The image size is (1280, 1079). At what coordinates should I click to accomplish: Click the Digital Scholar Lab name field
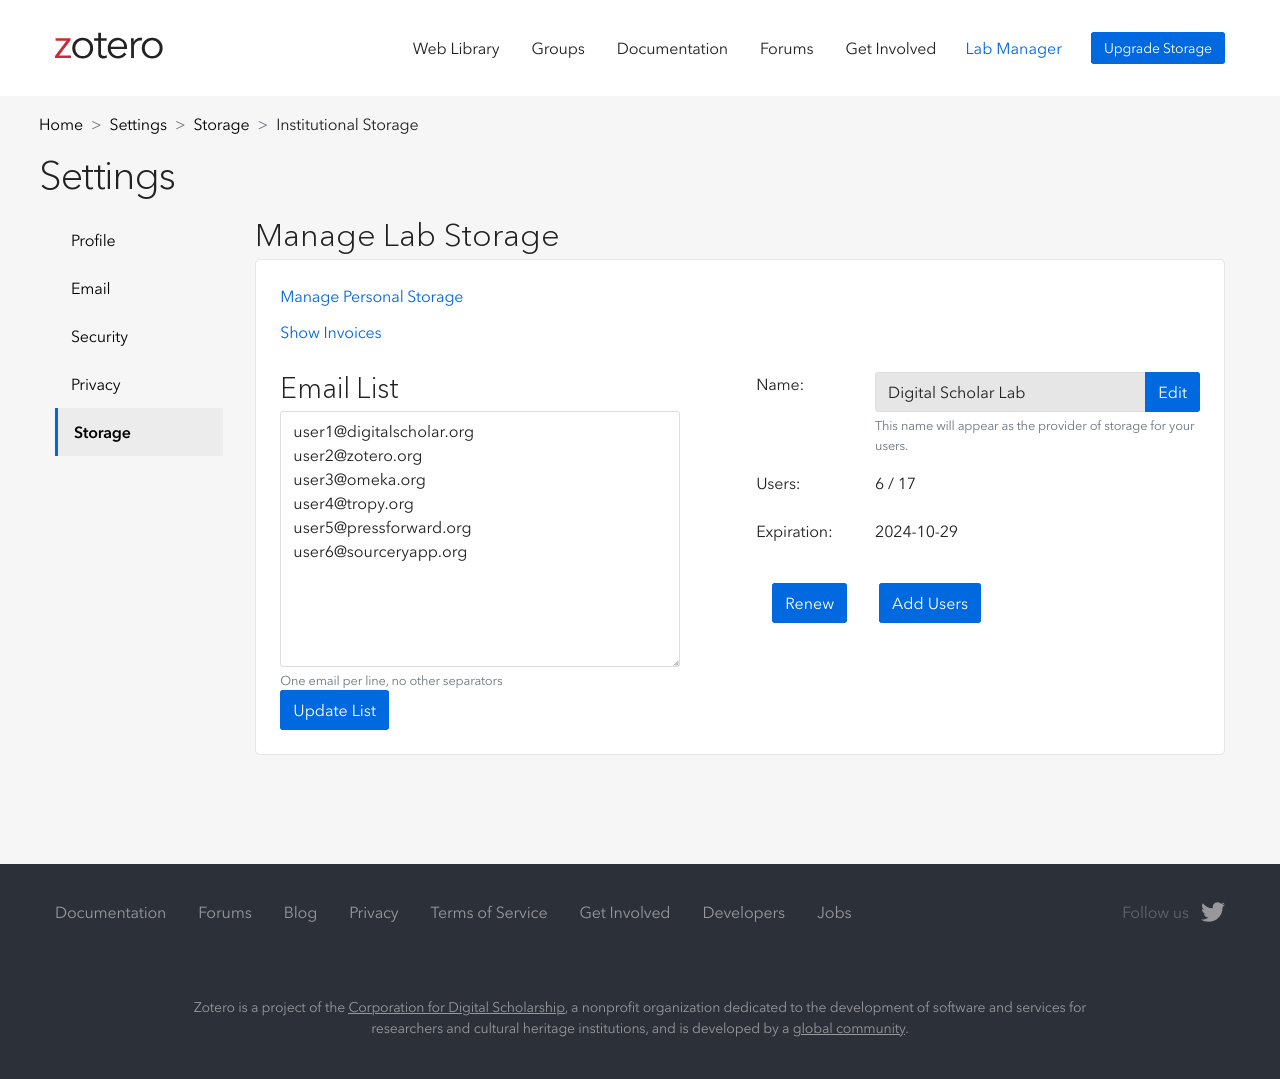(x=1010, y=392)
